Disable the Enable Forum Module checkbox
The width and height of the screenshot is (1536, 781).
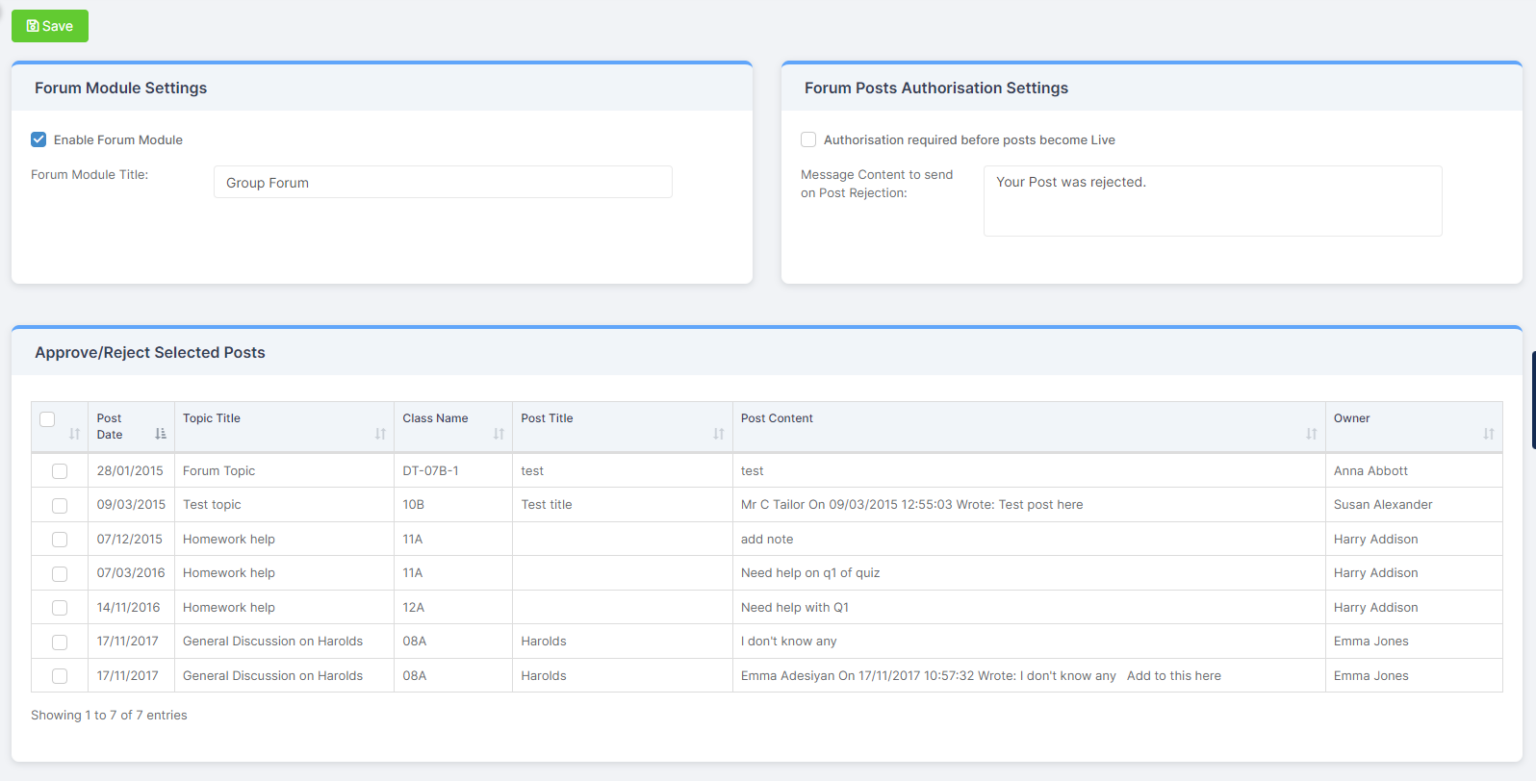click(x=38, y=139)
